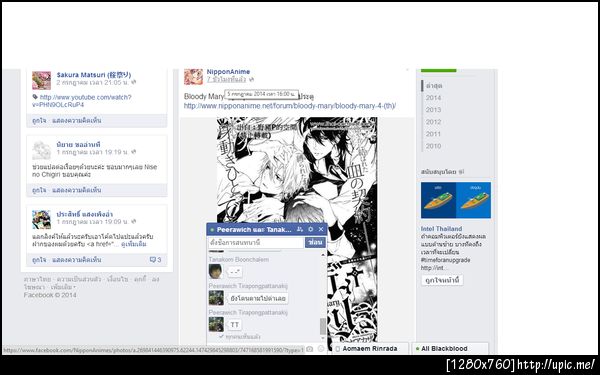Image resolution: width=600 pixels, height=375 pixels.
Task: Open the nipponanime.net bloody-mary-4 forum link
Action: click(290, 106)
